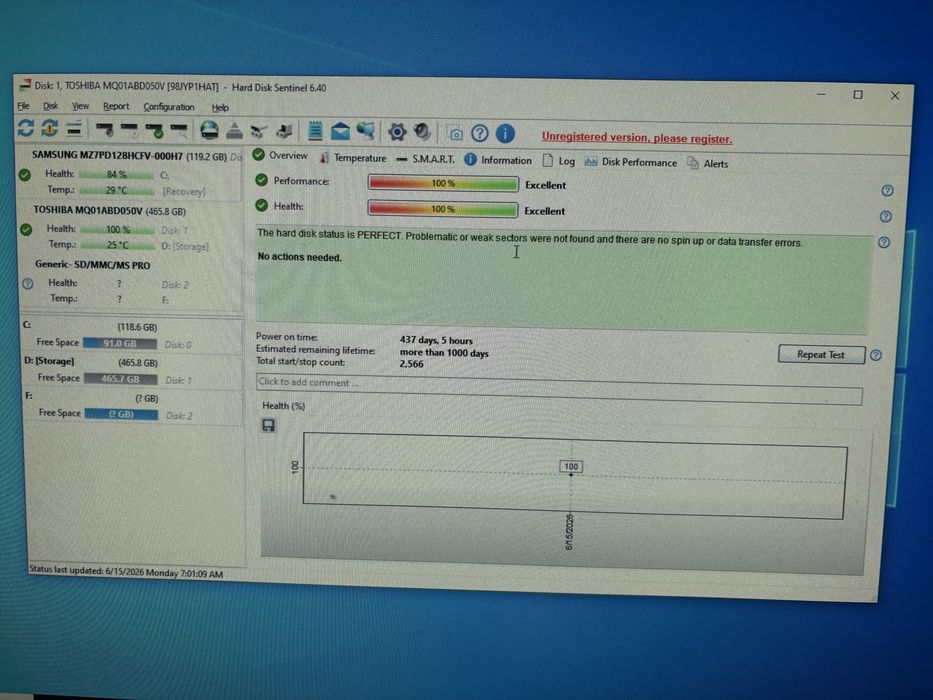Image resolution: width=933 pixels, height=700 pixels.
Task: Click the second disk test toolbar icon
Action: pyautogui.click(x=129, y=129)
